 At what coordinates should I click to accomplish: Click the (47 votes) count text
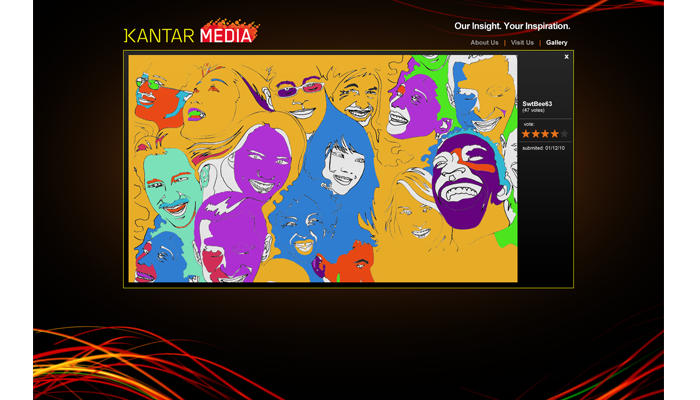pos(536,110)
